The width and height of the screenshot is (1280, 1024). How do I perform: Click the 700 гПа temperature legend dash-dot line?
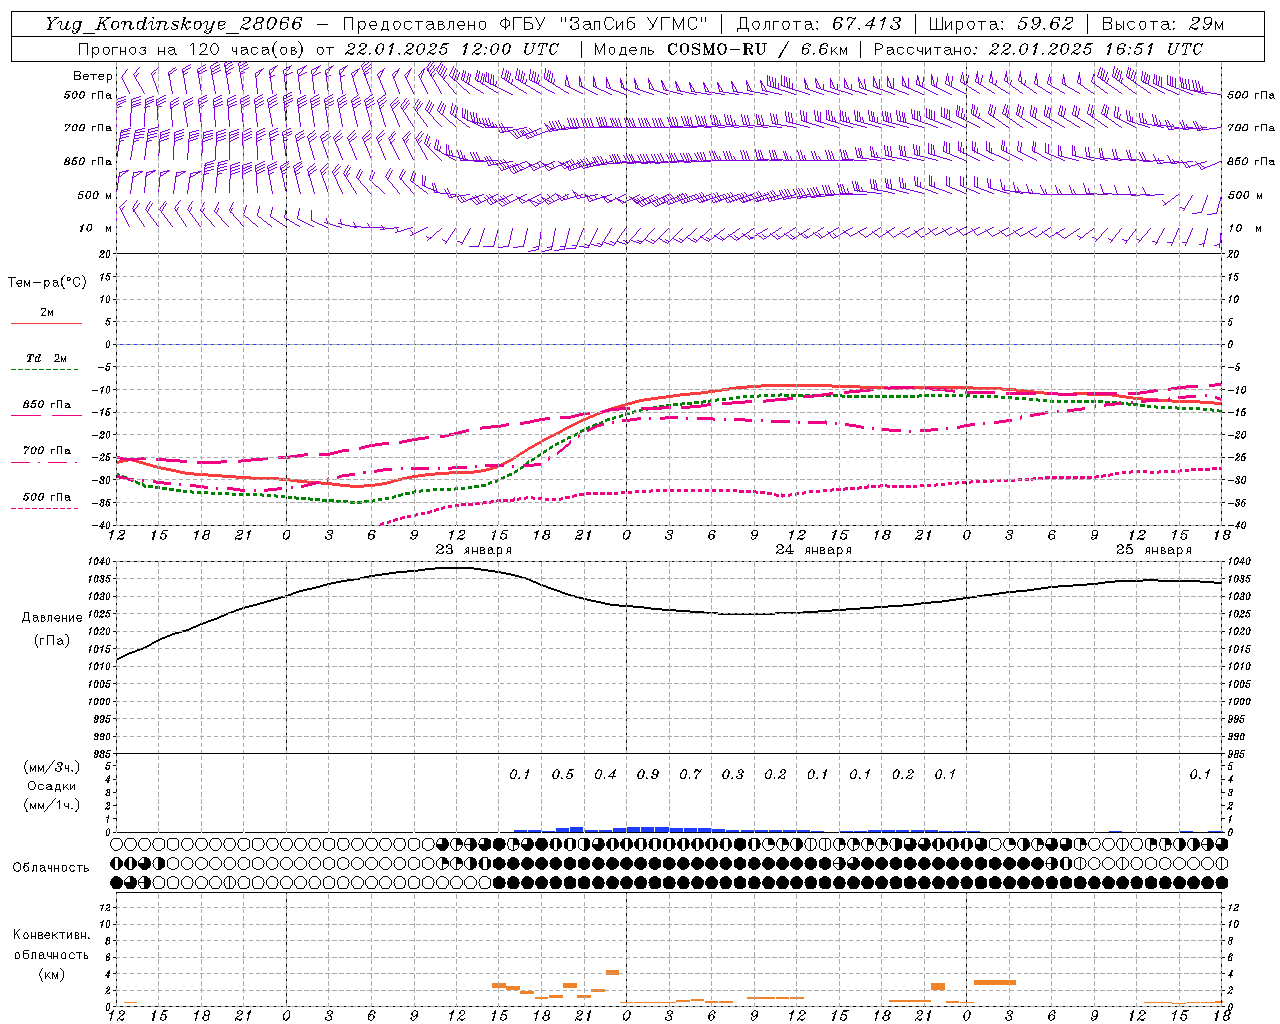click(46, 462)
